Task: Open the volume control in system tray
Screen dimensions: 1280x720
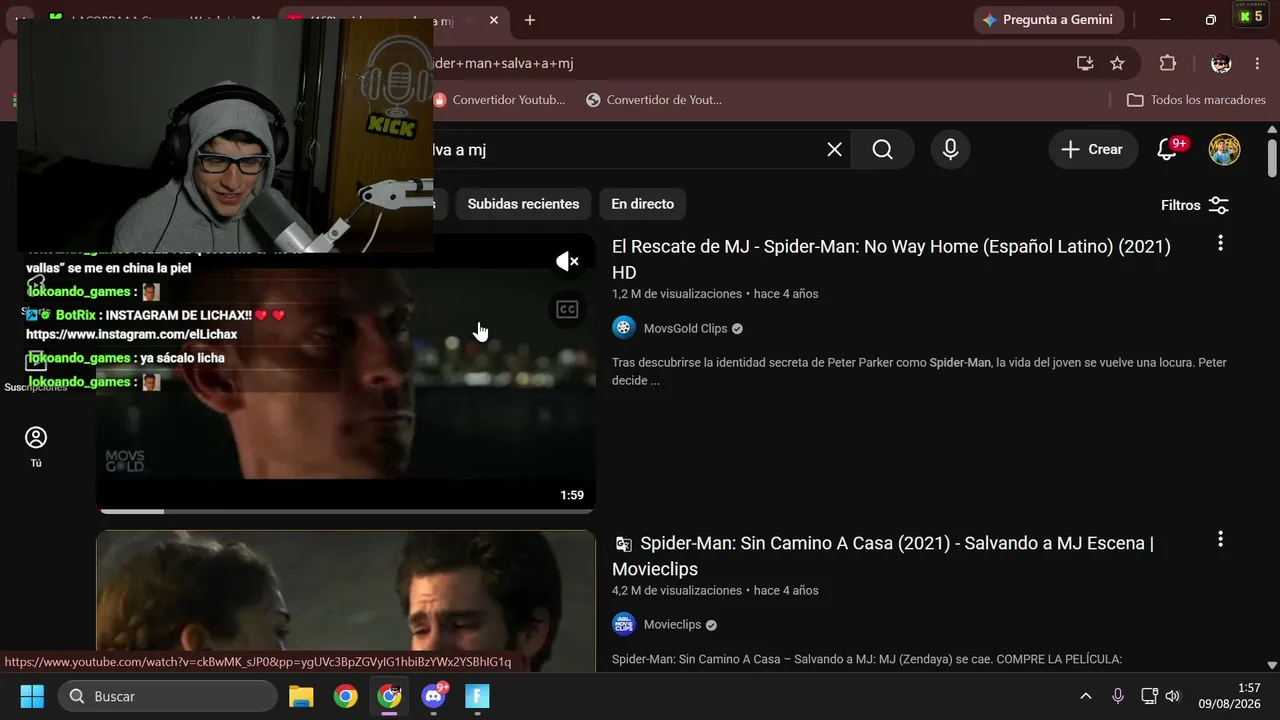Action: pyautogui.click(x=1173, y=696)
